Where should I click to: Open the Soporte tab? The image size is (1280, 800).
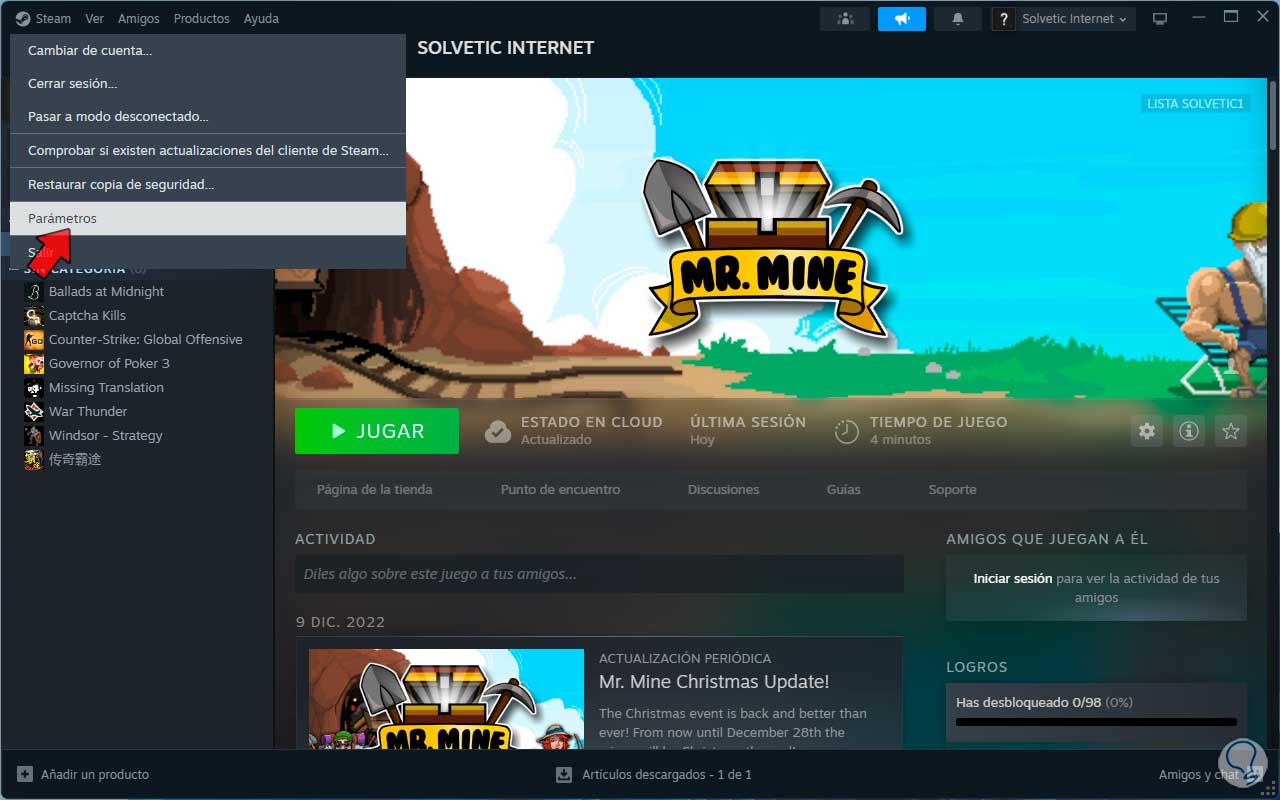pos(952,490)
